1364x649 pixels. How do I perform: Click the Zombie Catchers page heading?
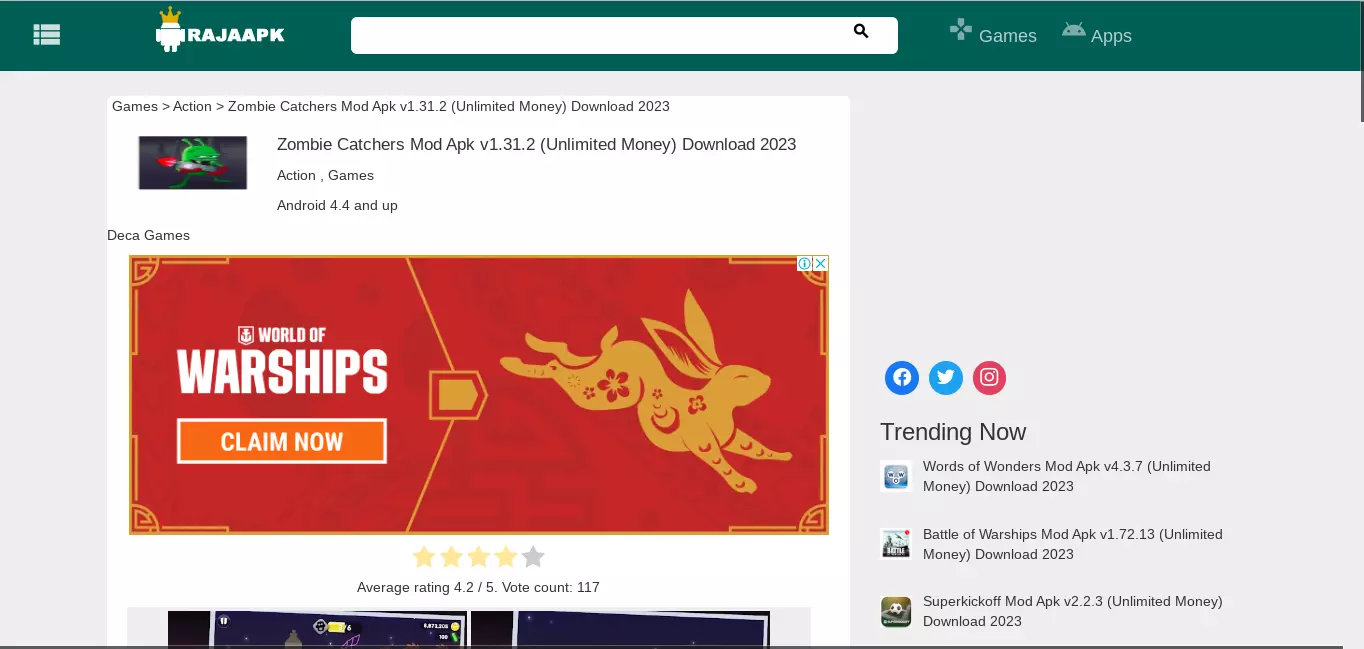pyautogui.click(x=536, y=144)
